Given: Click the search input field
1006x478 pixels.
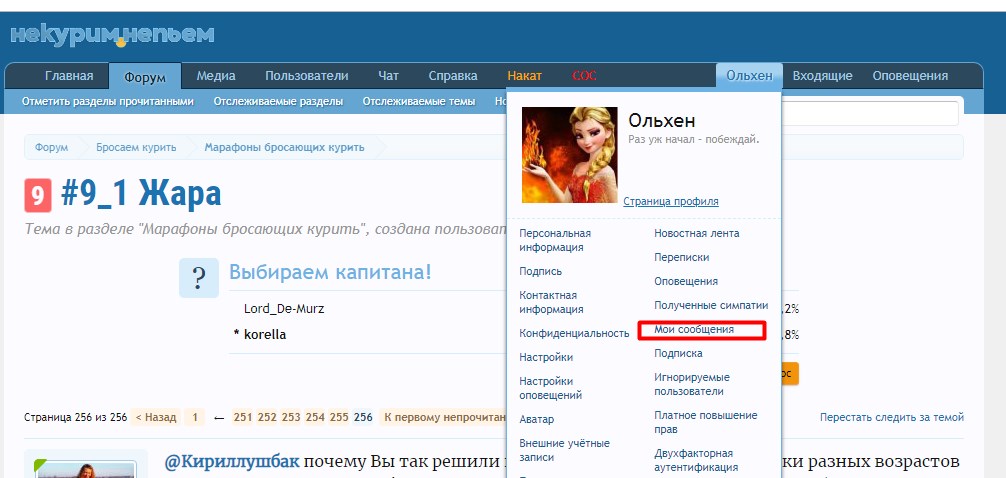Looking at the screenshot, I should click(870, 114).
